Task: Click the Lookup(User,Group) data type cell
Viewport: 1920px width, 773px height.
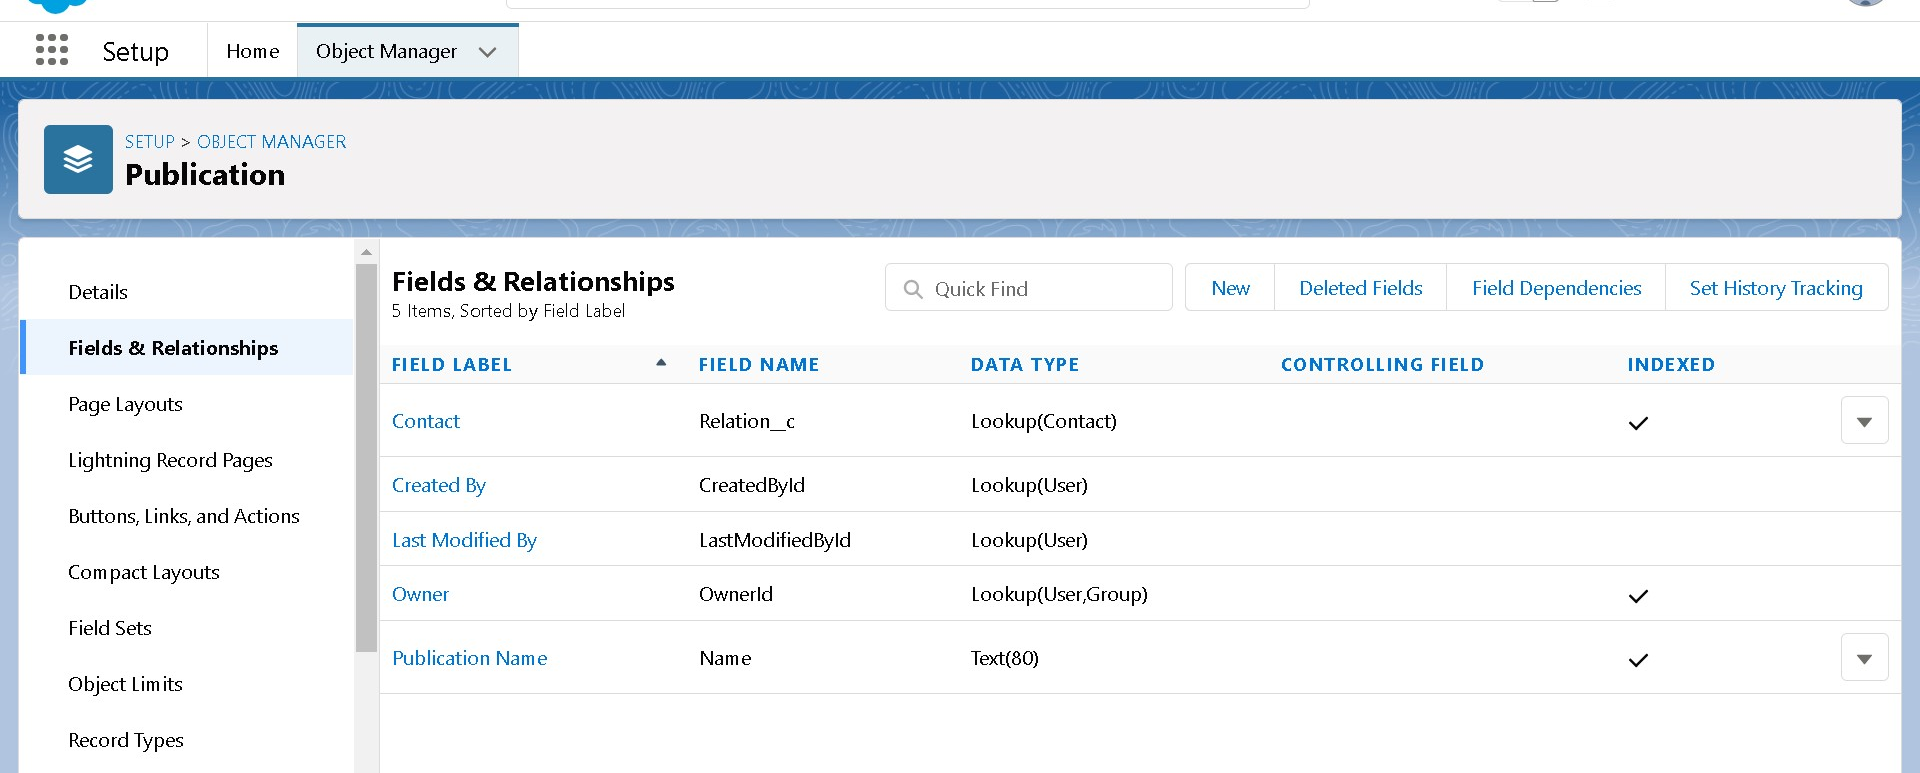Action: point(1059,594)
